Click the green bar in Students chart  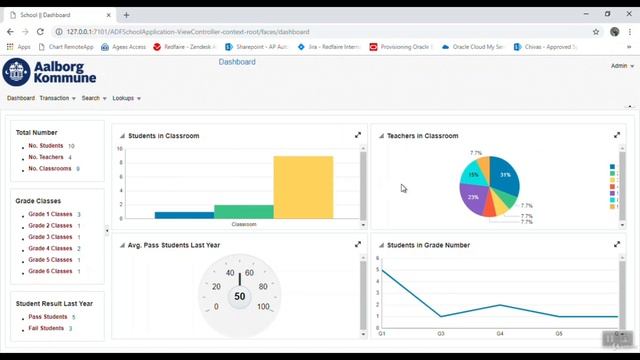(244, 212)
